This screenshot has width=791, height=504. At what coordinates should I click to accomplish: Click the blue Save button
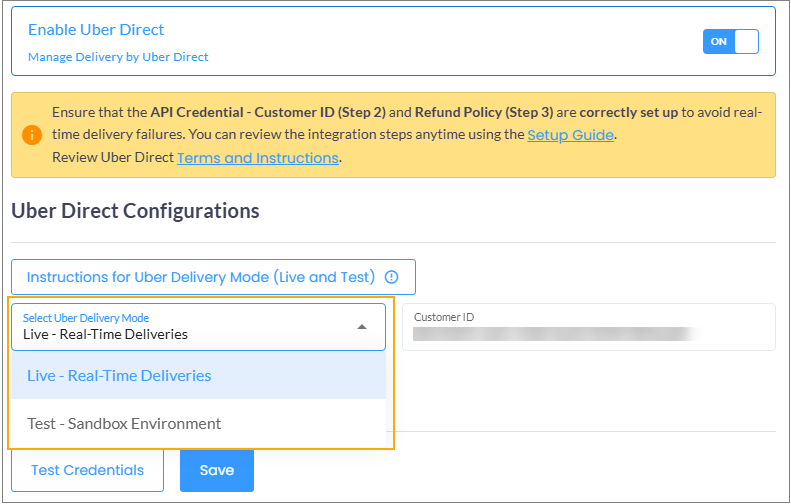coord(216,470)
